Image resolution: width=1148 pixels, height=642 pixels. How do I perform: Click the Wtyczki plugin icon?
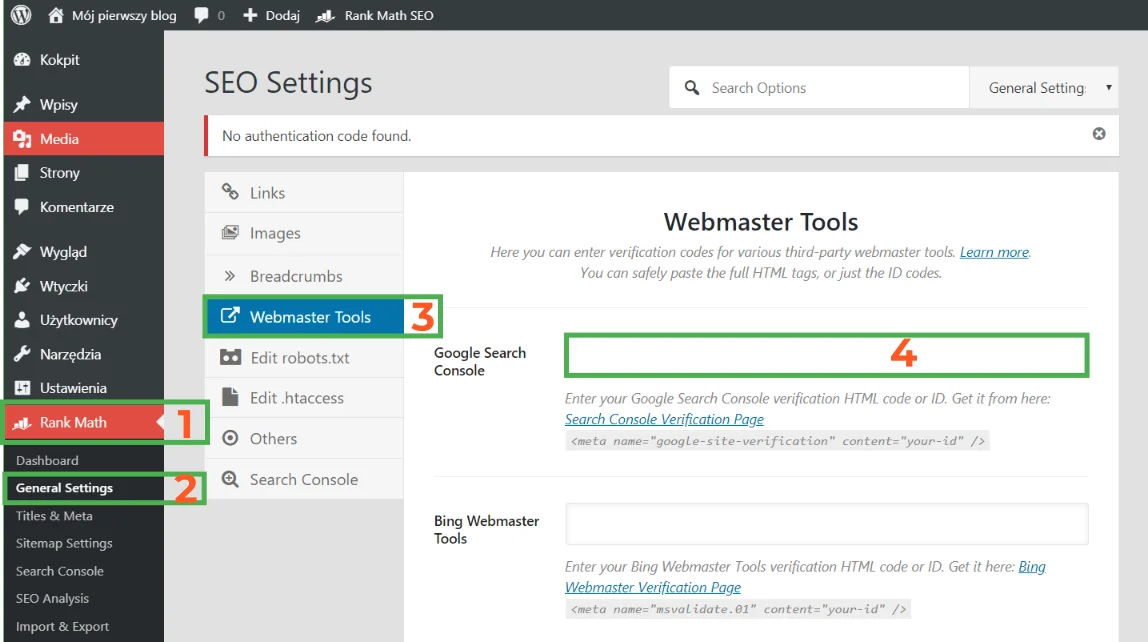coord(22,286)
